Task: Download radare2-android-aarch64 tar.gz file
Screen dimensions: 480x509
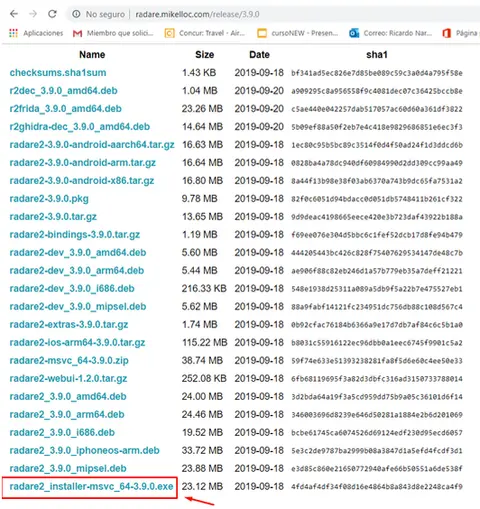Action: click(92, 145)
